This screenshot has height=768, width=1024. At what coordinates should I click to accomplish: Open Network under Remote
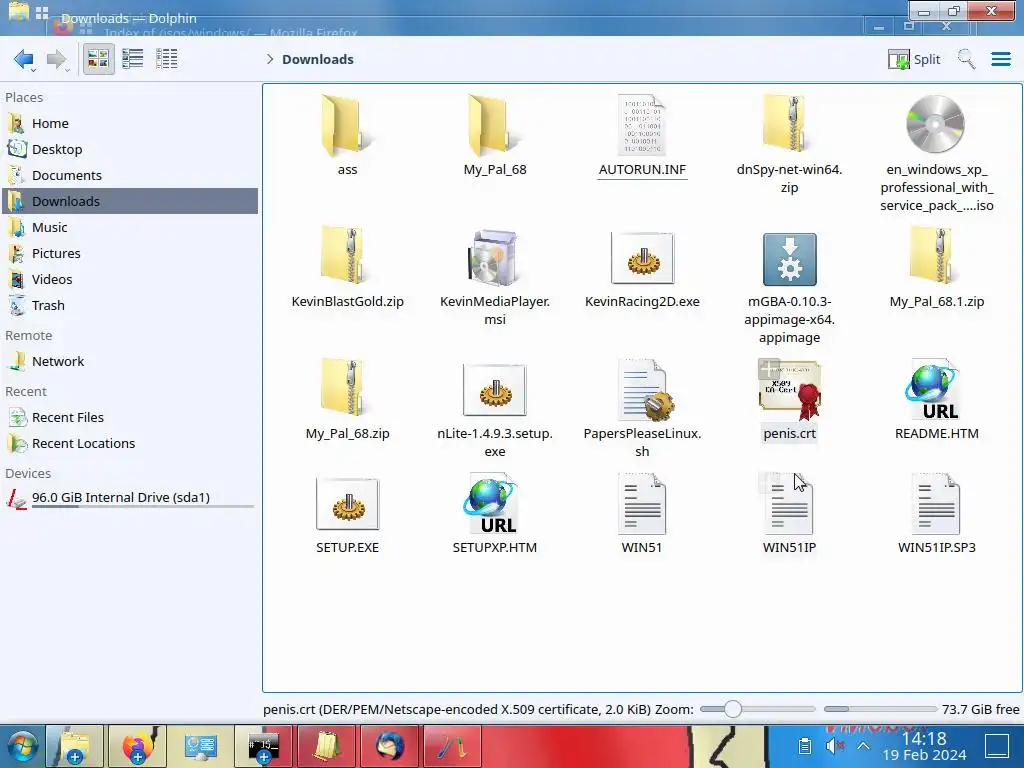pos(129,361)
